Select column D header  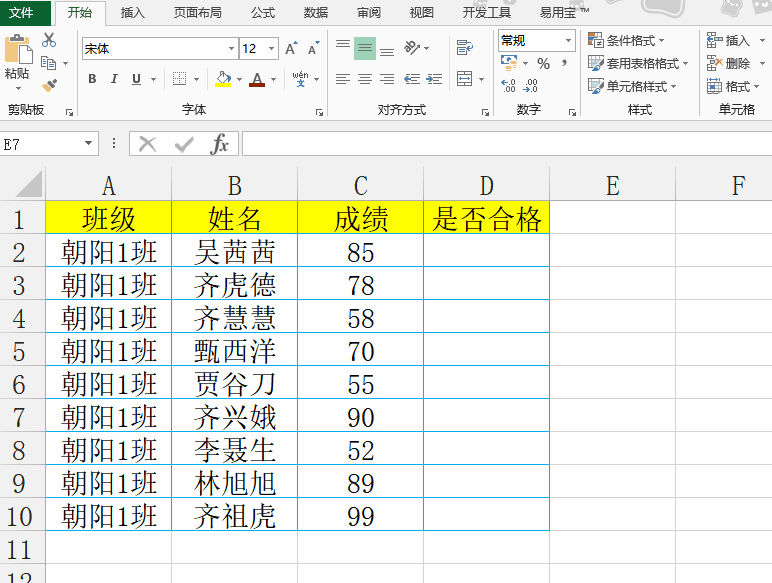click(x=486, y=186)
